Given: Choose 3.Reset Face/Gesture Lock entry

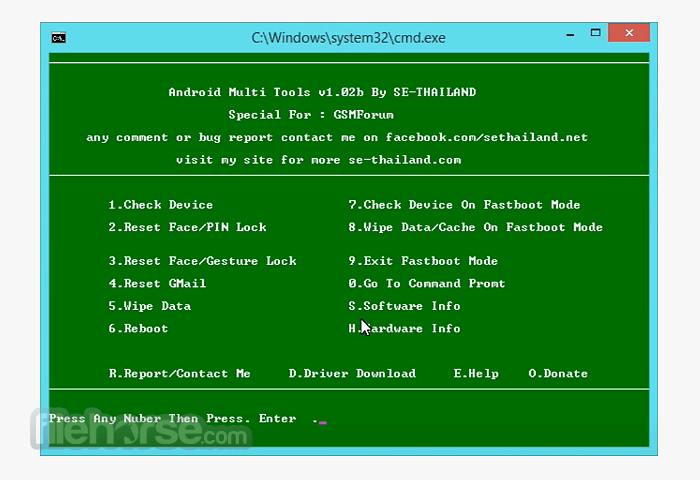Looking at the screenshot, I should [x=202, y=261].
